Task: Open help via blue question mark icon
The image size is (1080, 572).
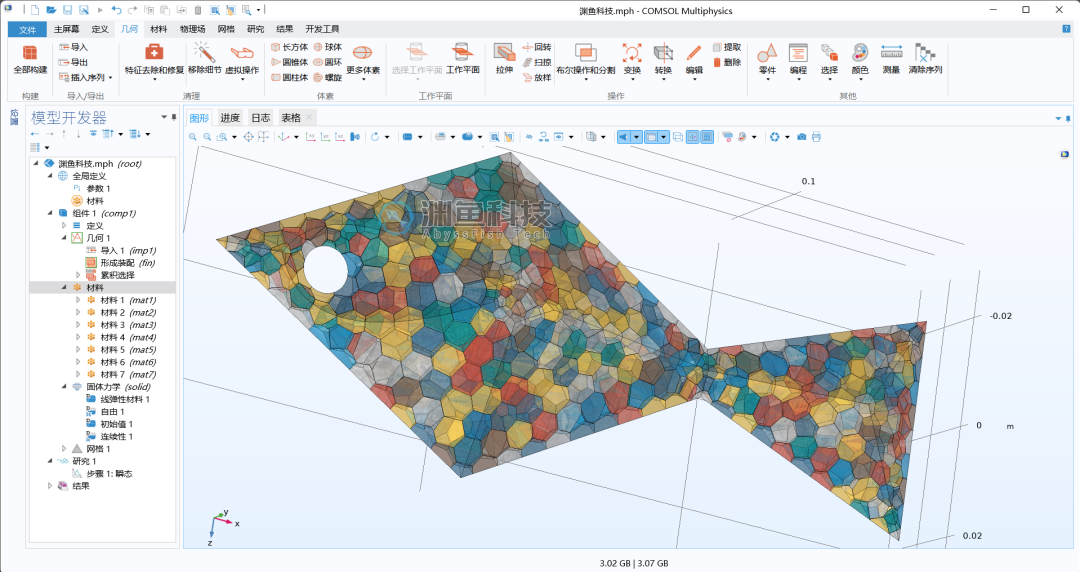Action: click(x=1066, y=29)
